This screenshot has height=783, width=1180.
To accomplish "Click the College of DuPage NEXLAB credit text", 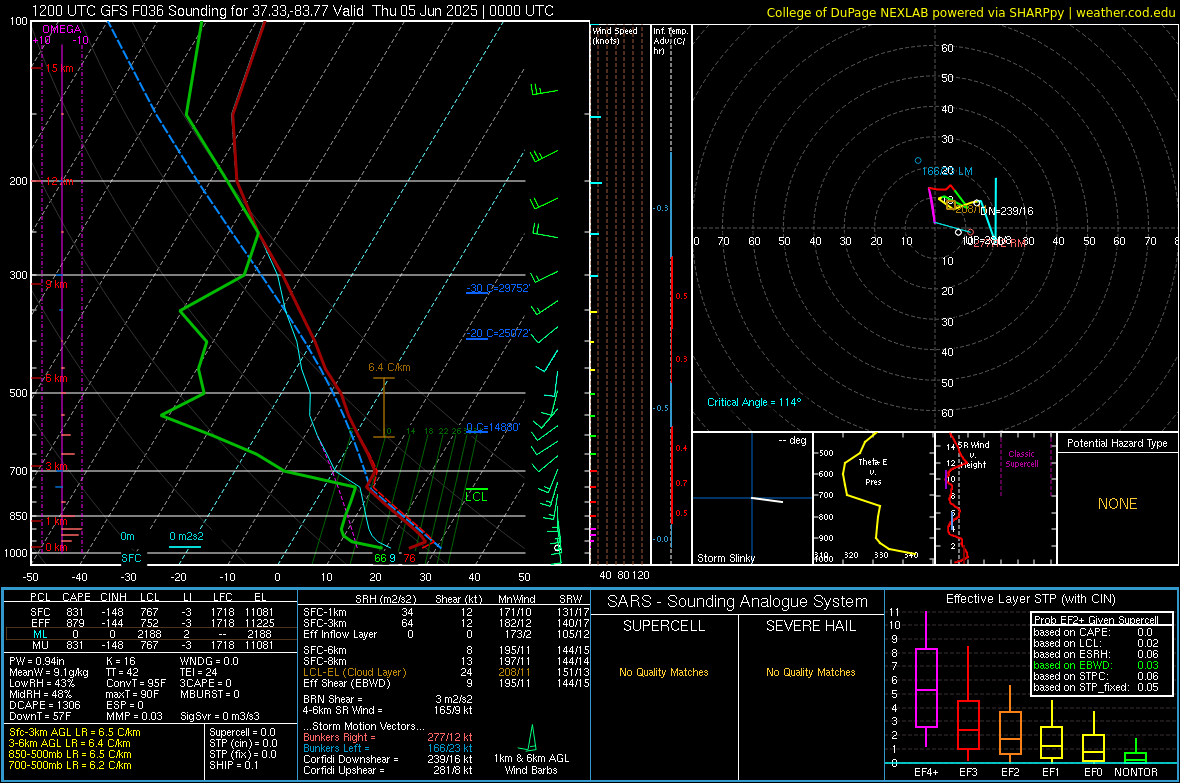I will (970, 12).
